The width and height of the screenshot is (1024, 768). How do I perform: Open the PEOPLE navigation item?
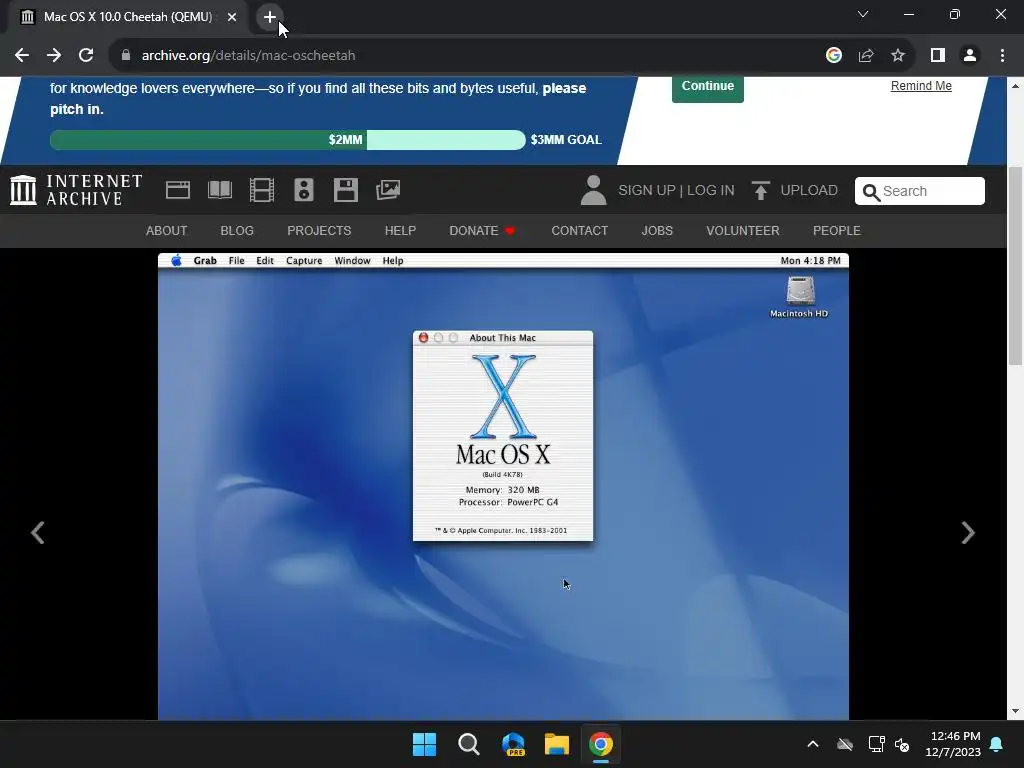coord(837,231)
